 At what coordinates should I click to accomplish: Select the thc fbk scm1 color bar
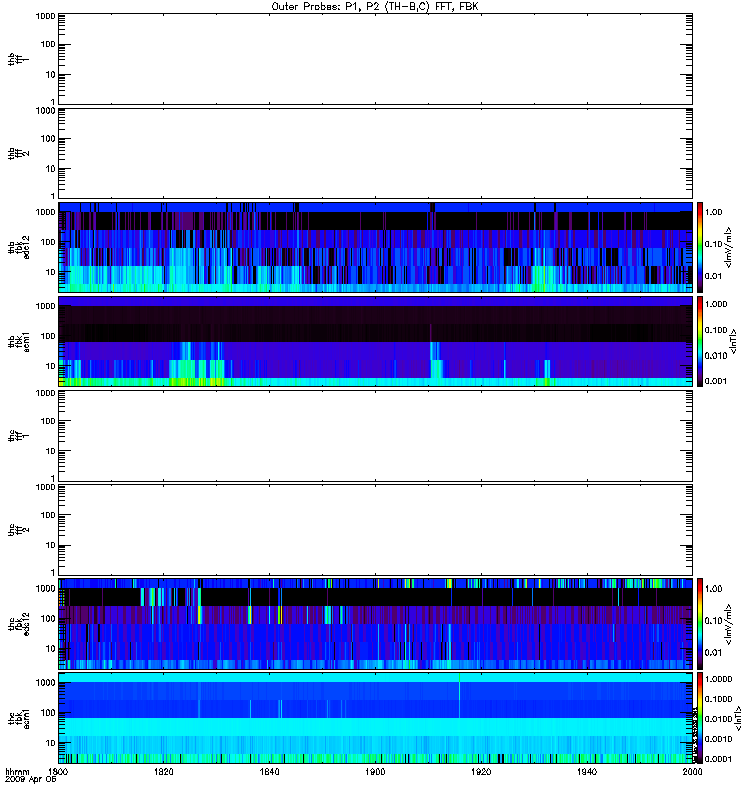(700, 718)
